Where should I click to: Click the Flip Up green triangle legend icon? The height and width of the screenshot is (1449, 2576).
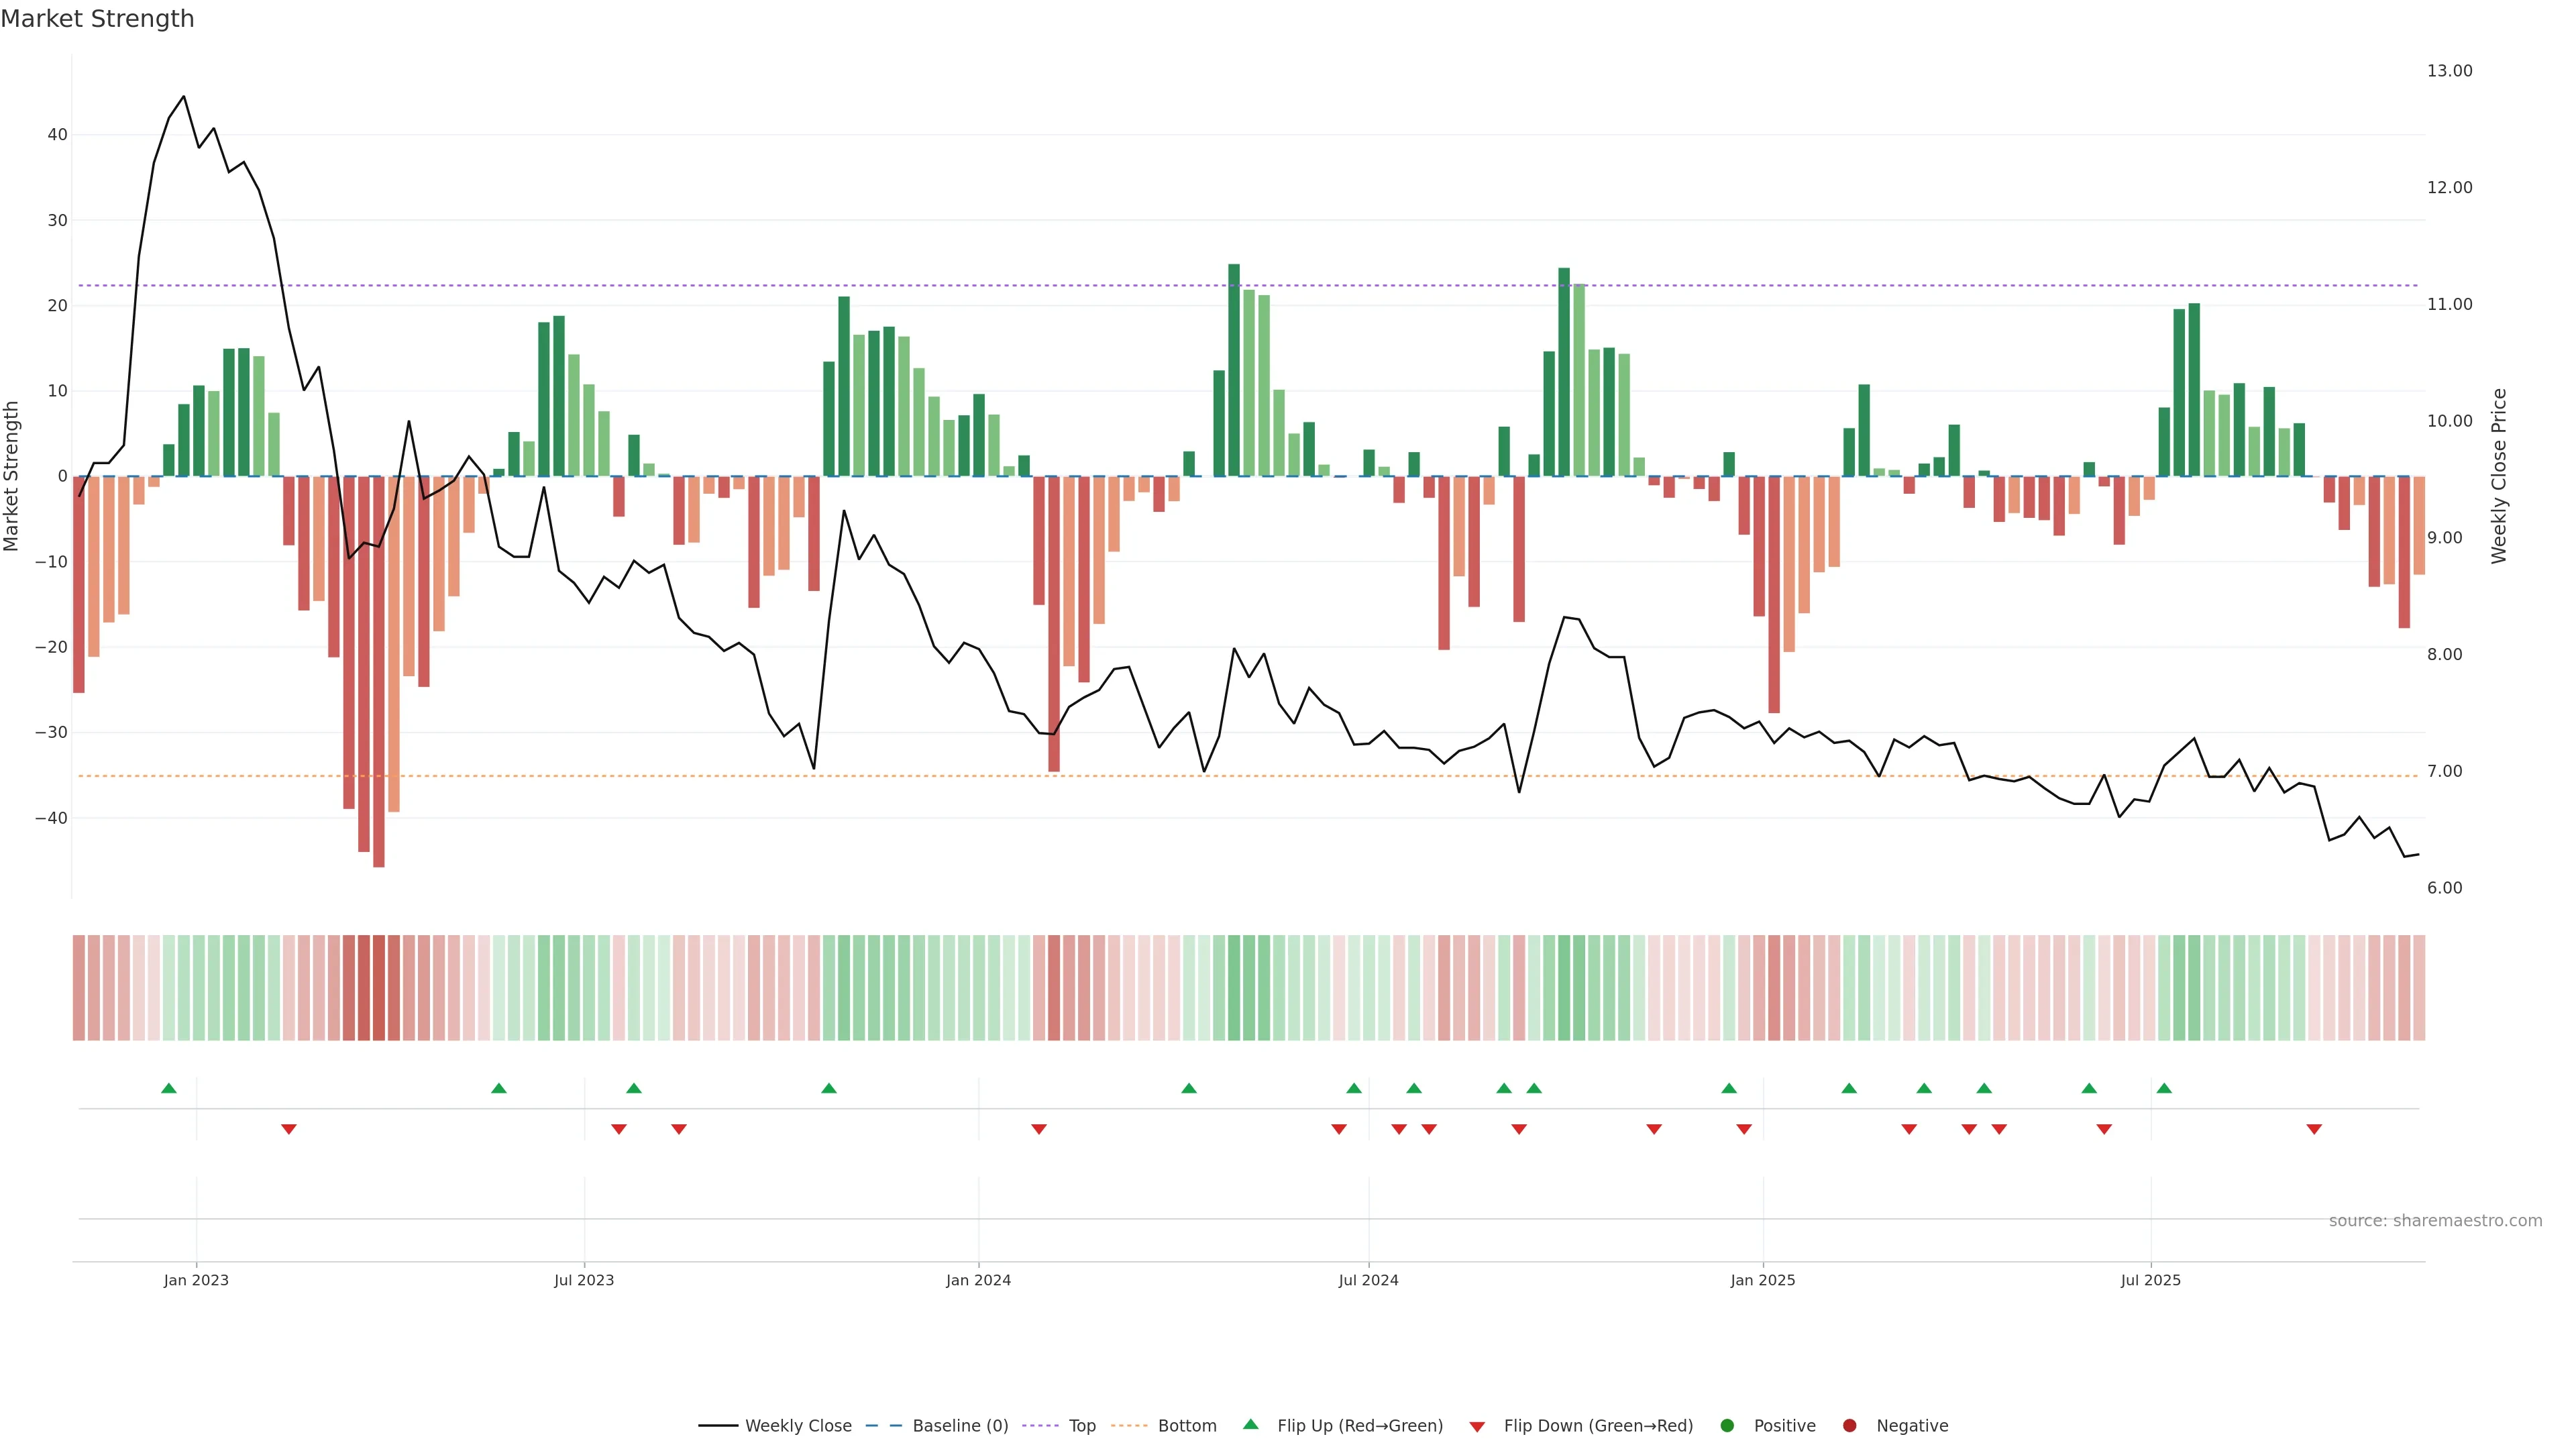tap(1250, 1424)
